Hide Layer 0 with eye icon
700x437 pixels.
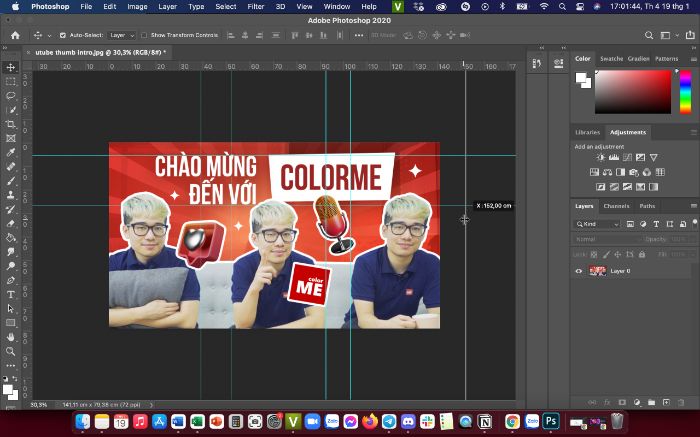(579, 271)
